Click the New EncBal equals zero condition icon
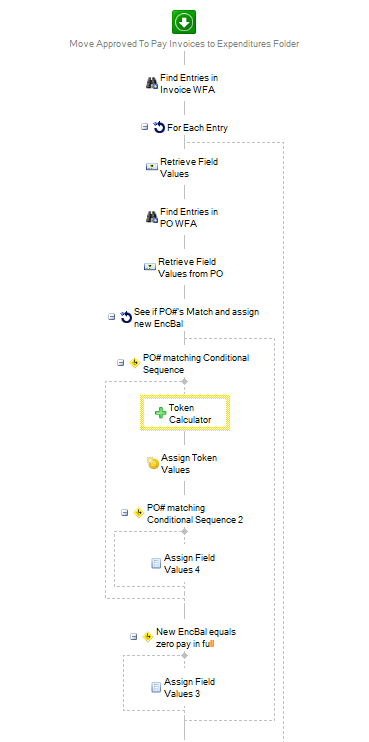 click(148, 637)
